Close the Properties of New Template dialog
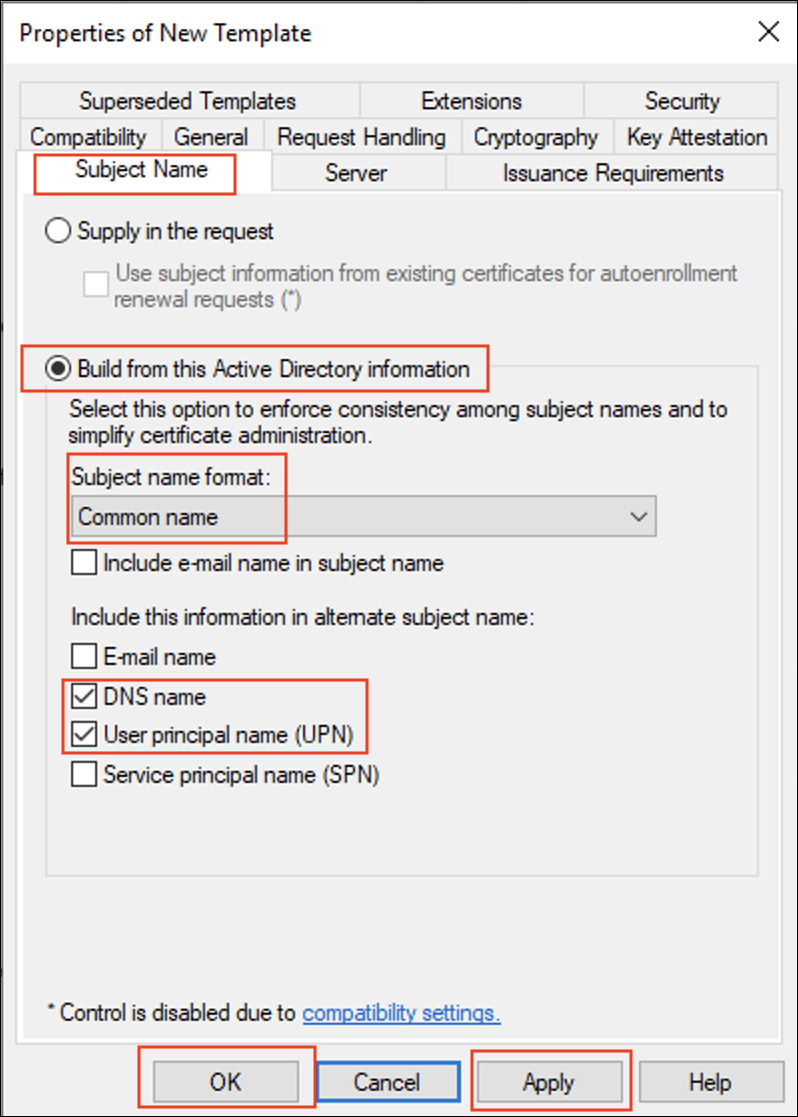This screenshot has width=798, height=1117. click(768, 32)
